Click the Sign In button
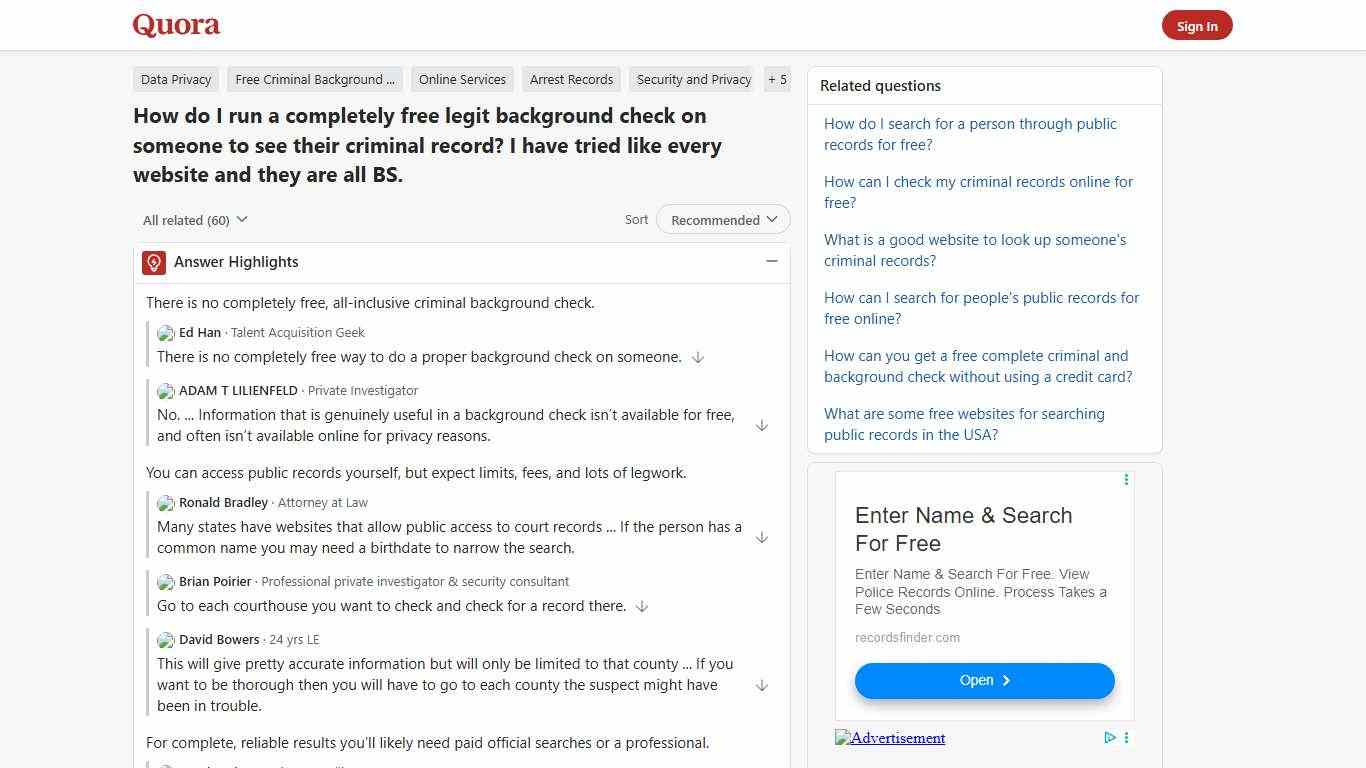Viewport: 1366px width, 768px height. pyautogui.click(x=1197, y=25)
